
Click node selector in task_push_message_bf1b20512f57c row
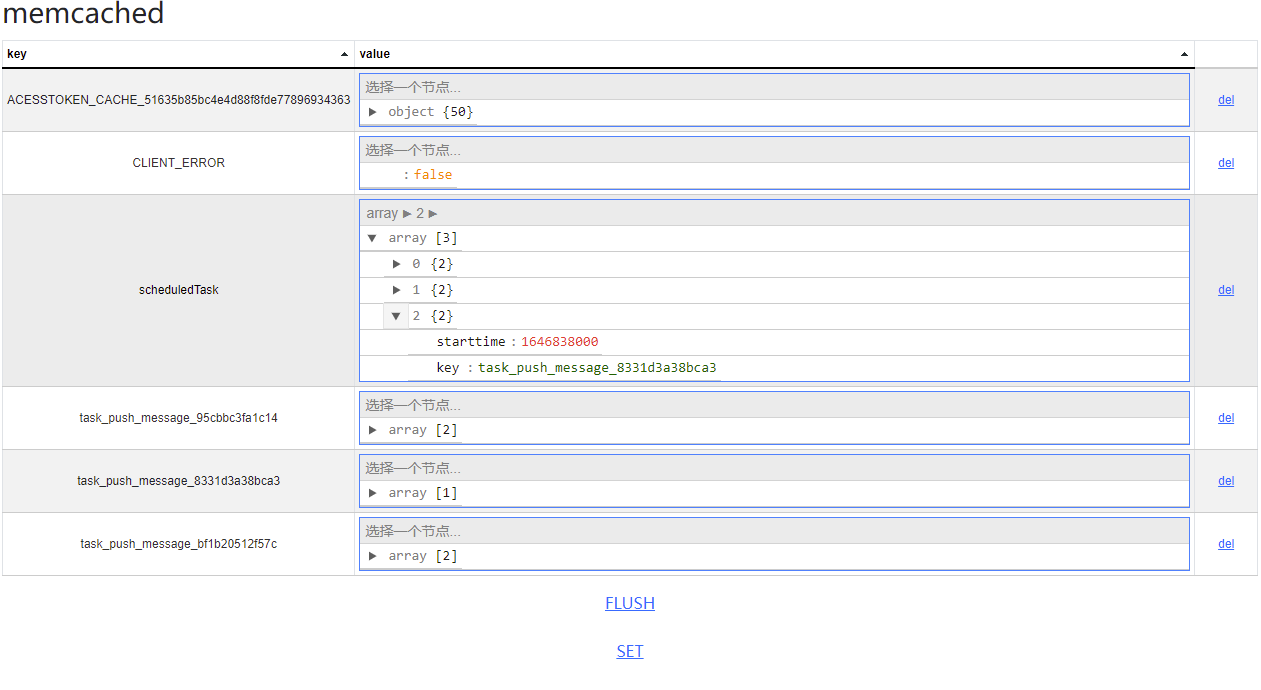[774, 531]
